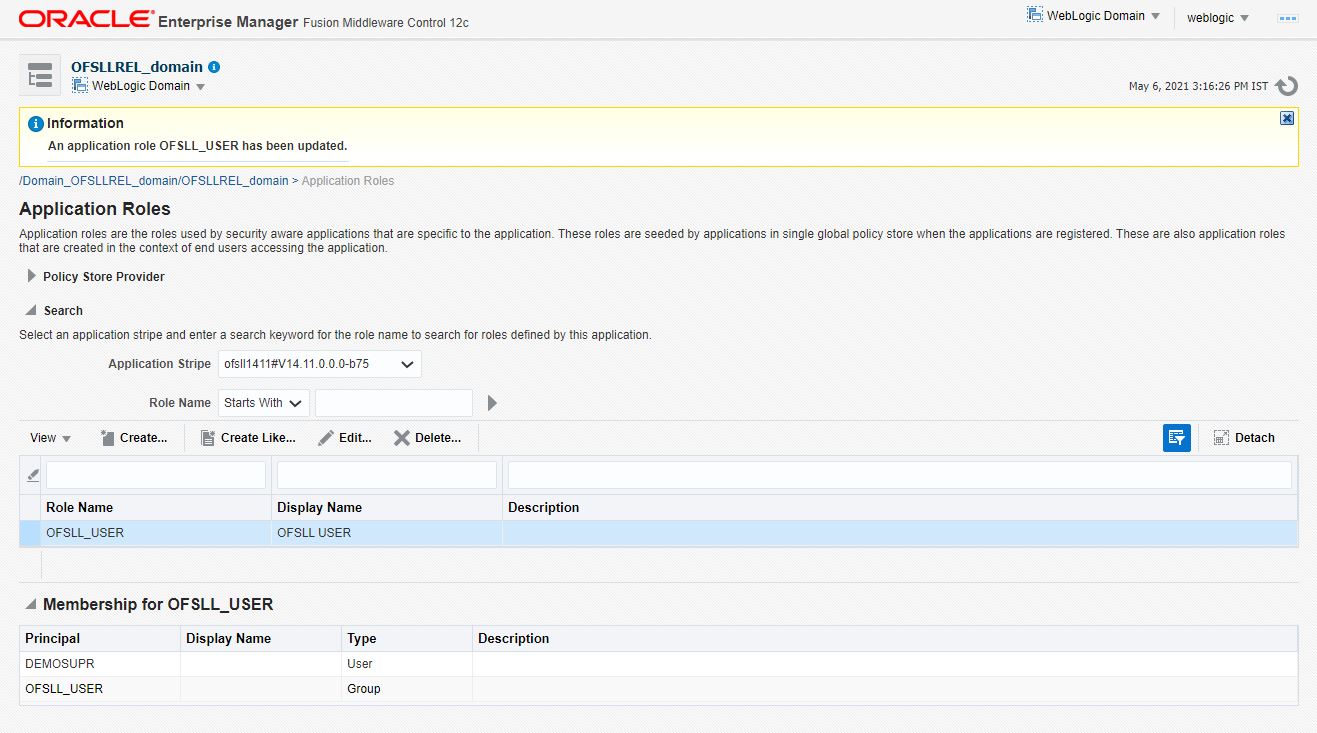Select the OFSLL_USER role row
This screenshot has height=733, width=1317.
(x=658, y=533)
